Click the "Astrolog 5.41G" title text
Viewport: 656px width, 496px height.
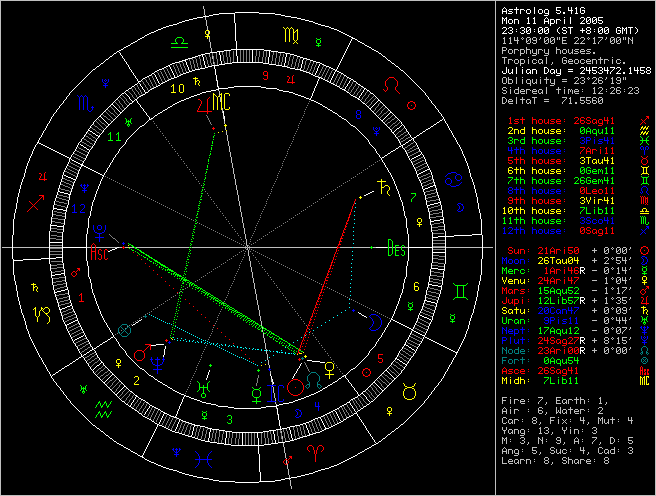click(x=541, y=8)
